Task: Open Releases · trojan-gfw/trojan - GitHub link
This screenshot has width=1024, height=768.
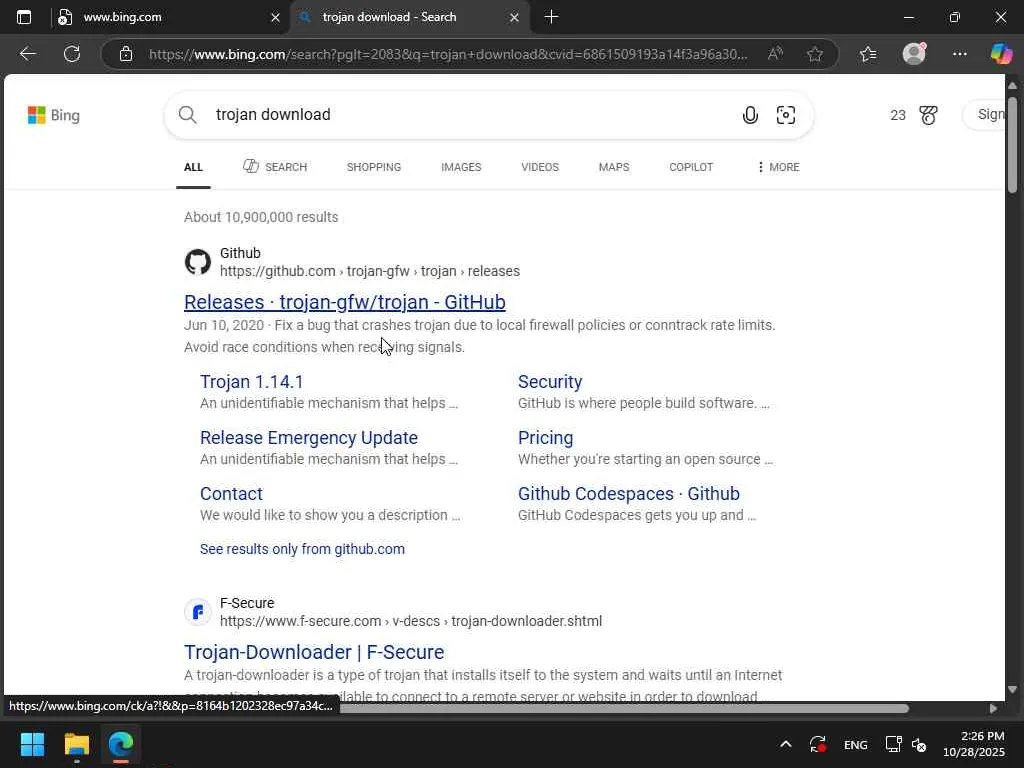Action: pyautogui.click(x=345, y=302)
